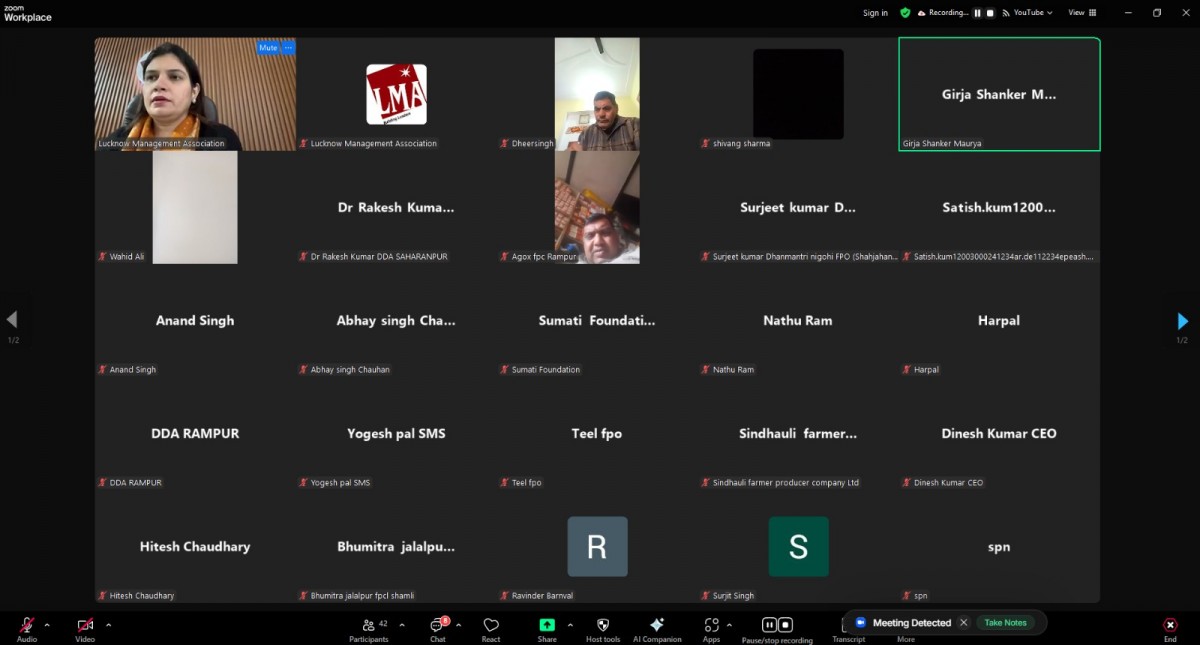Click the spn participant name label

coord(920,596)
